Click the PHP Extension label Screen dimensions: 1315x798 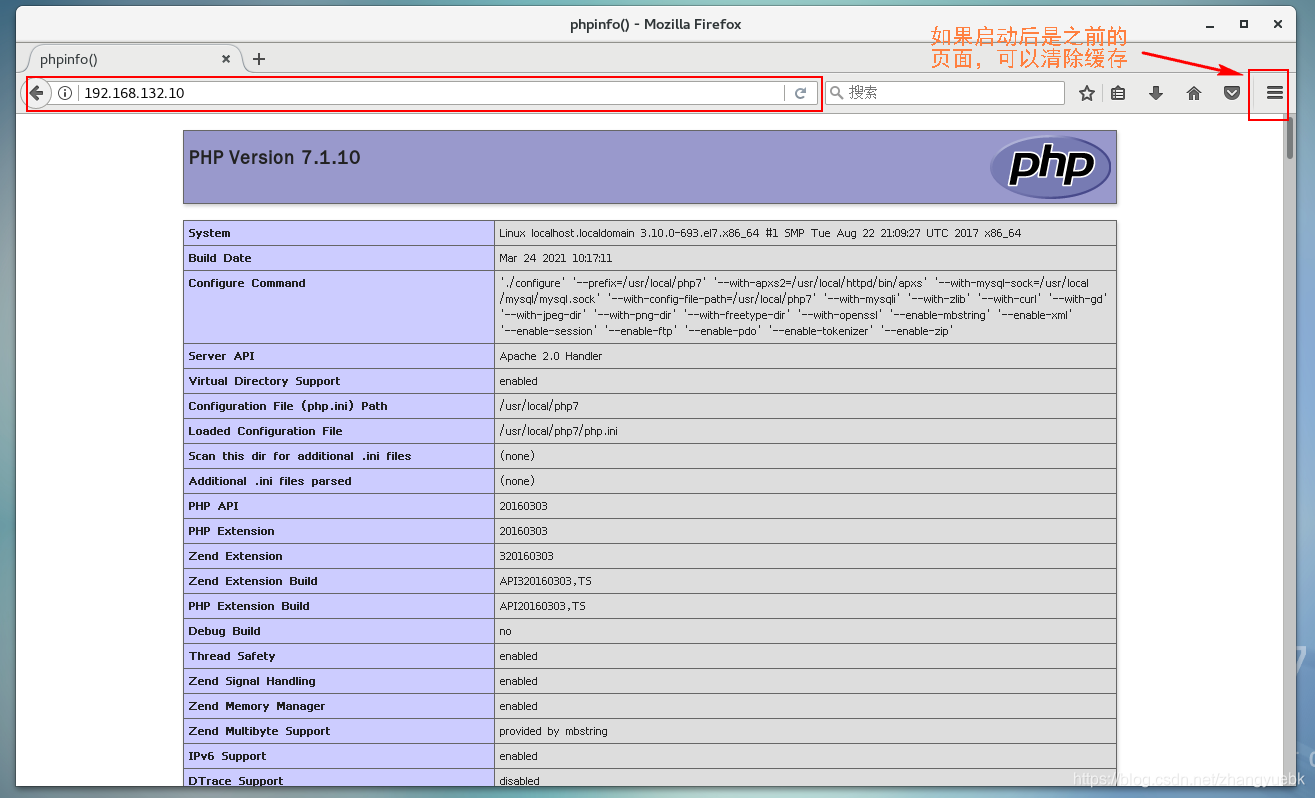click(231, 531)
